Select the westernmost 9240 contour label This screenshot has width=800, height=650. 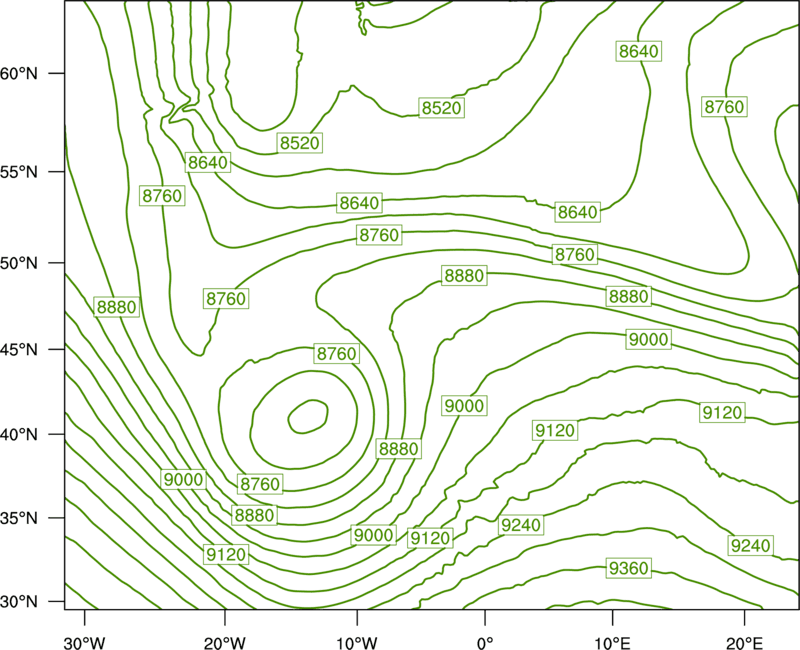(x=520, y=525)
